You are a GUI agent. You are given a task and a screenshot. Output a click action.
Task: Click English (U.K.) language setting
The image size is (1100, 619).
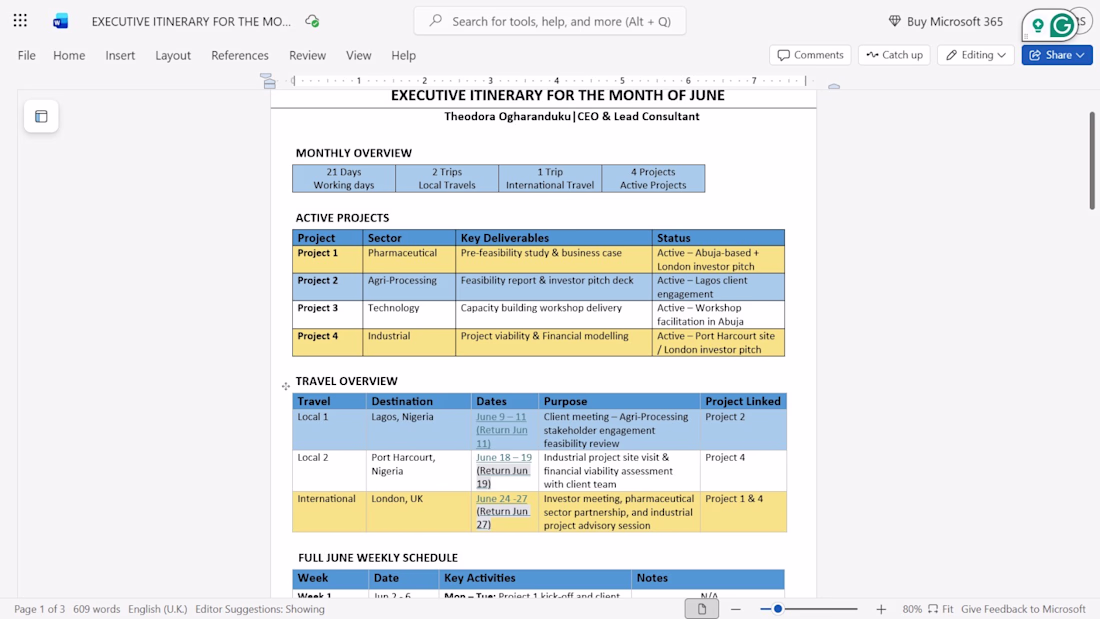point(157,609)
